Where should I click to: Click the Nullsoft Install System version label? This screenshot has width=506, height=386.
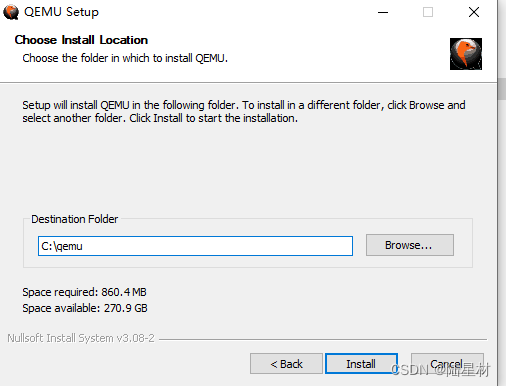click(x=81, y=338)
